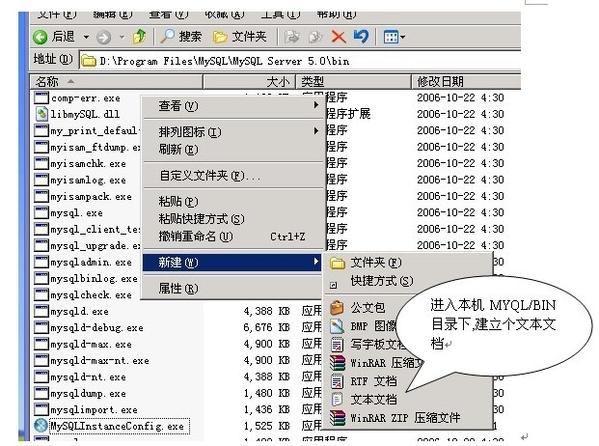Click the mysqldump.exe file icon

(41, 393)
